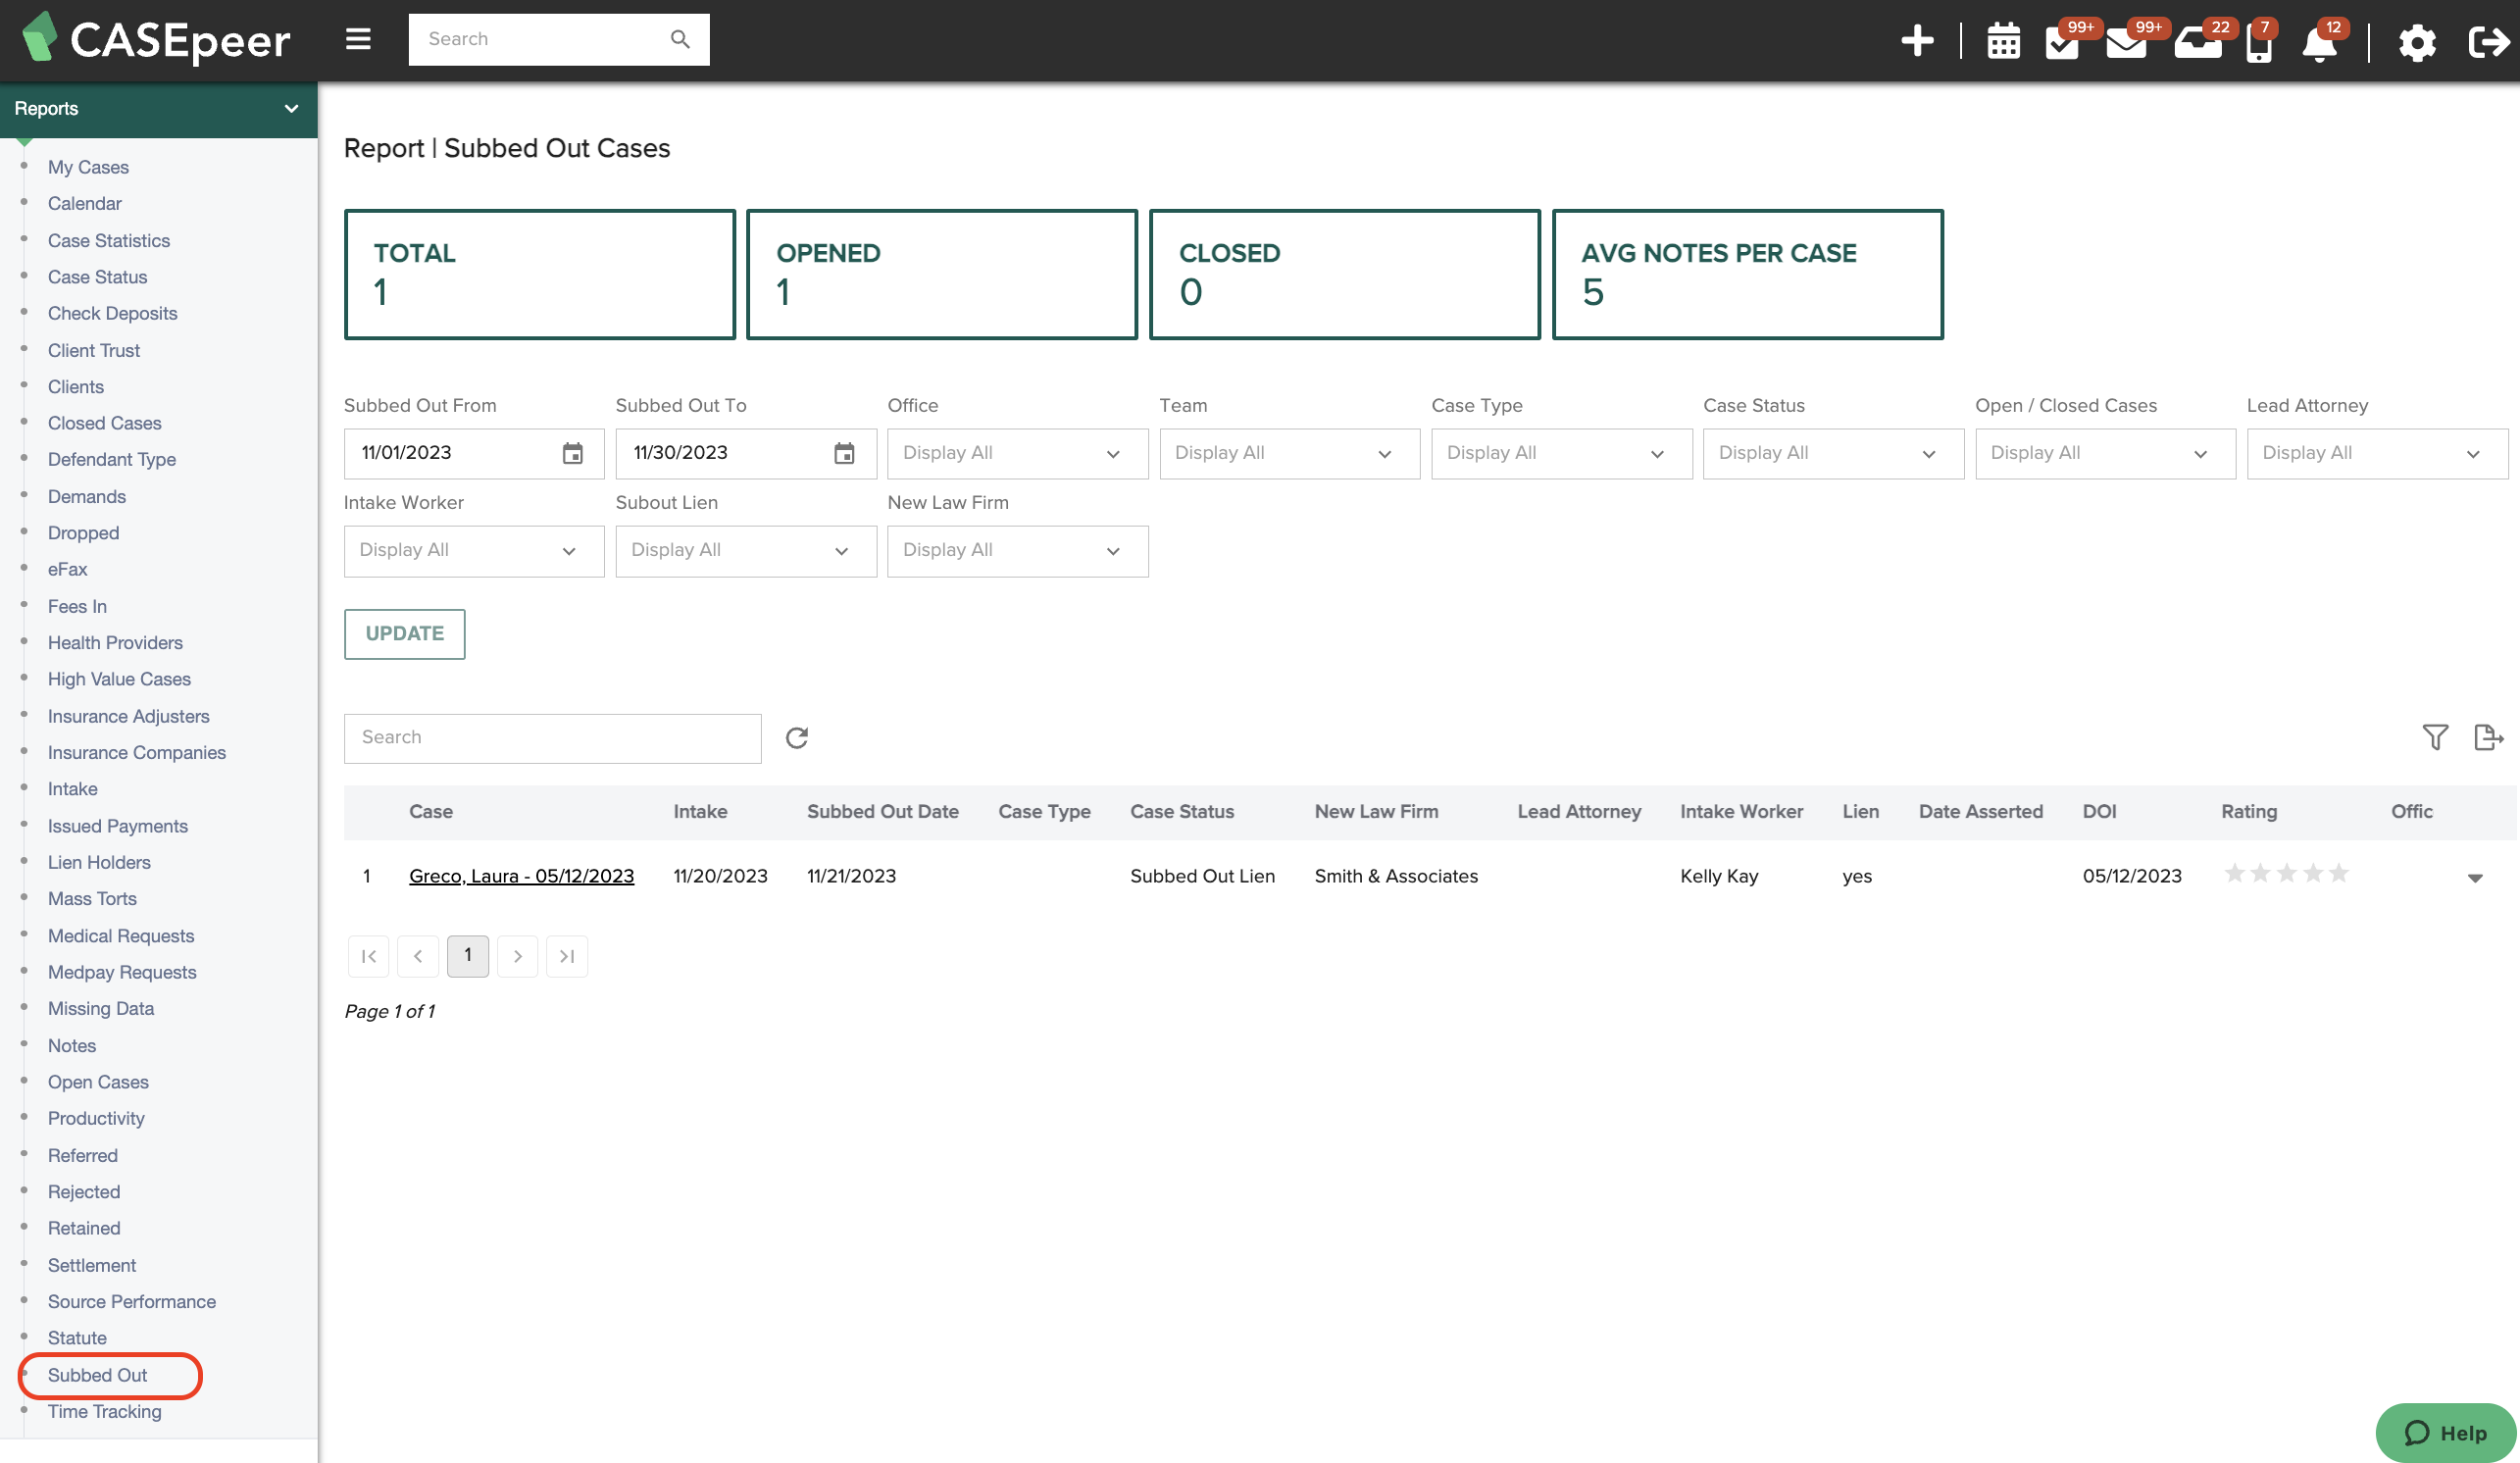Open the Greco, Laura - 05/12/2023 case link
Screen dimensions: 2520x1463
pyautogui.click(x=521, y=876)
